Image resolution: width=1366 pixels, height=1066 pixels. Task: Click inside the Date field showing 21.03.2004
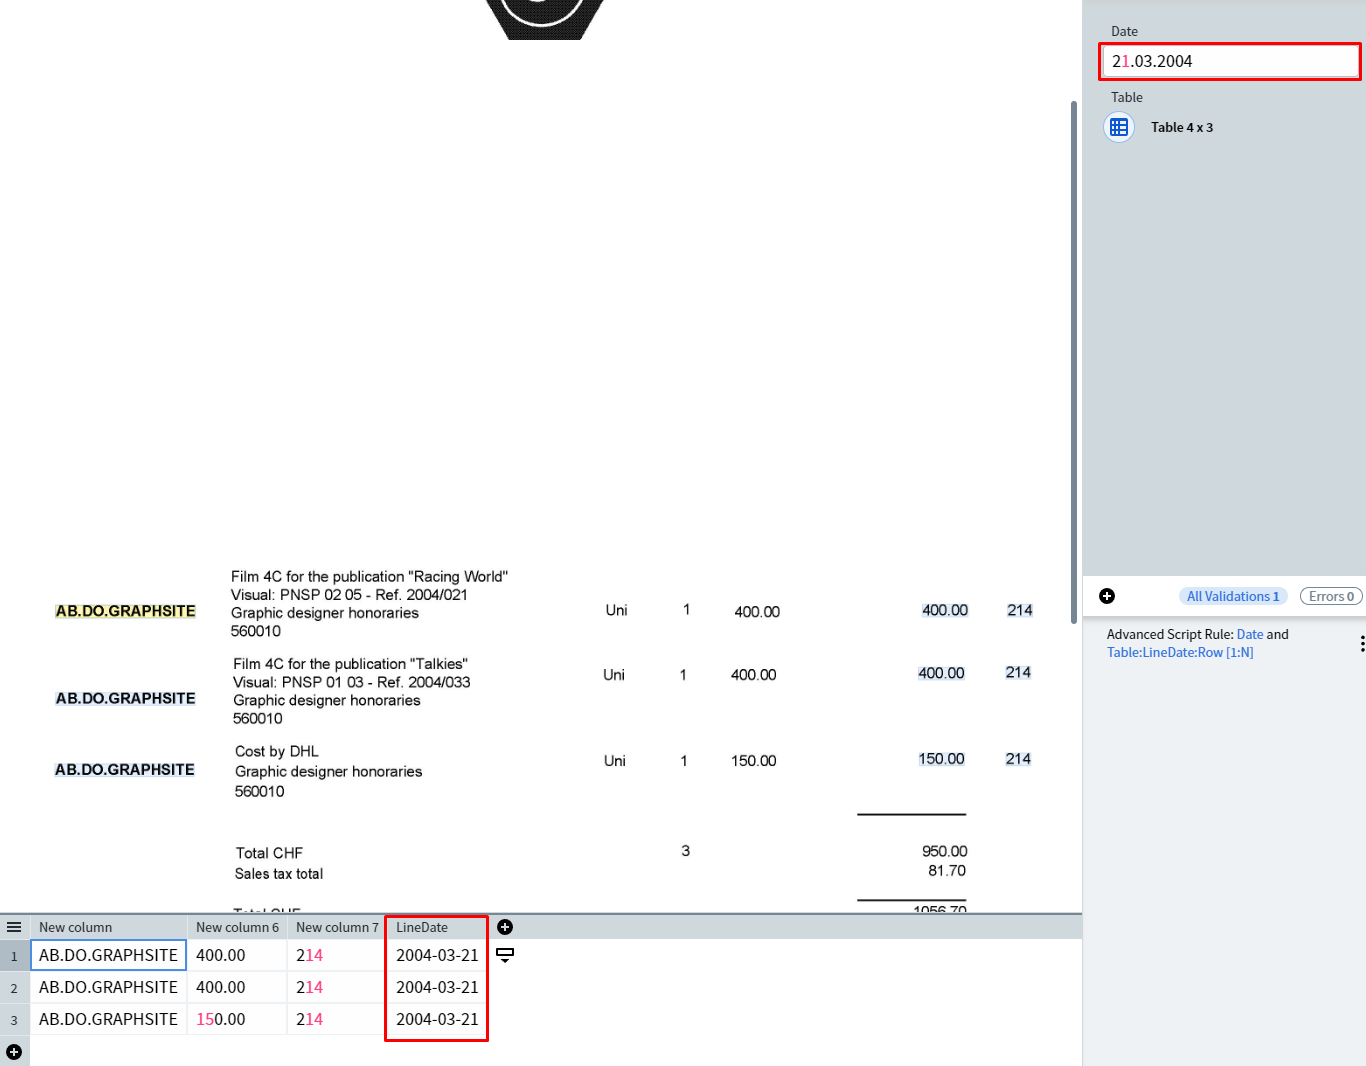1229,61
